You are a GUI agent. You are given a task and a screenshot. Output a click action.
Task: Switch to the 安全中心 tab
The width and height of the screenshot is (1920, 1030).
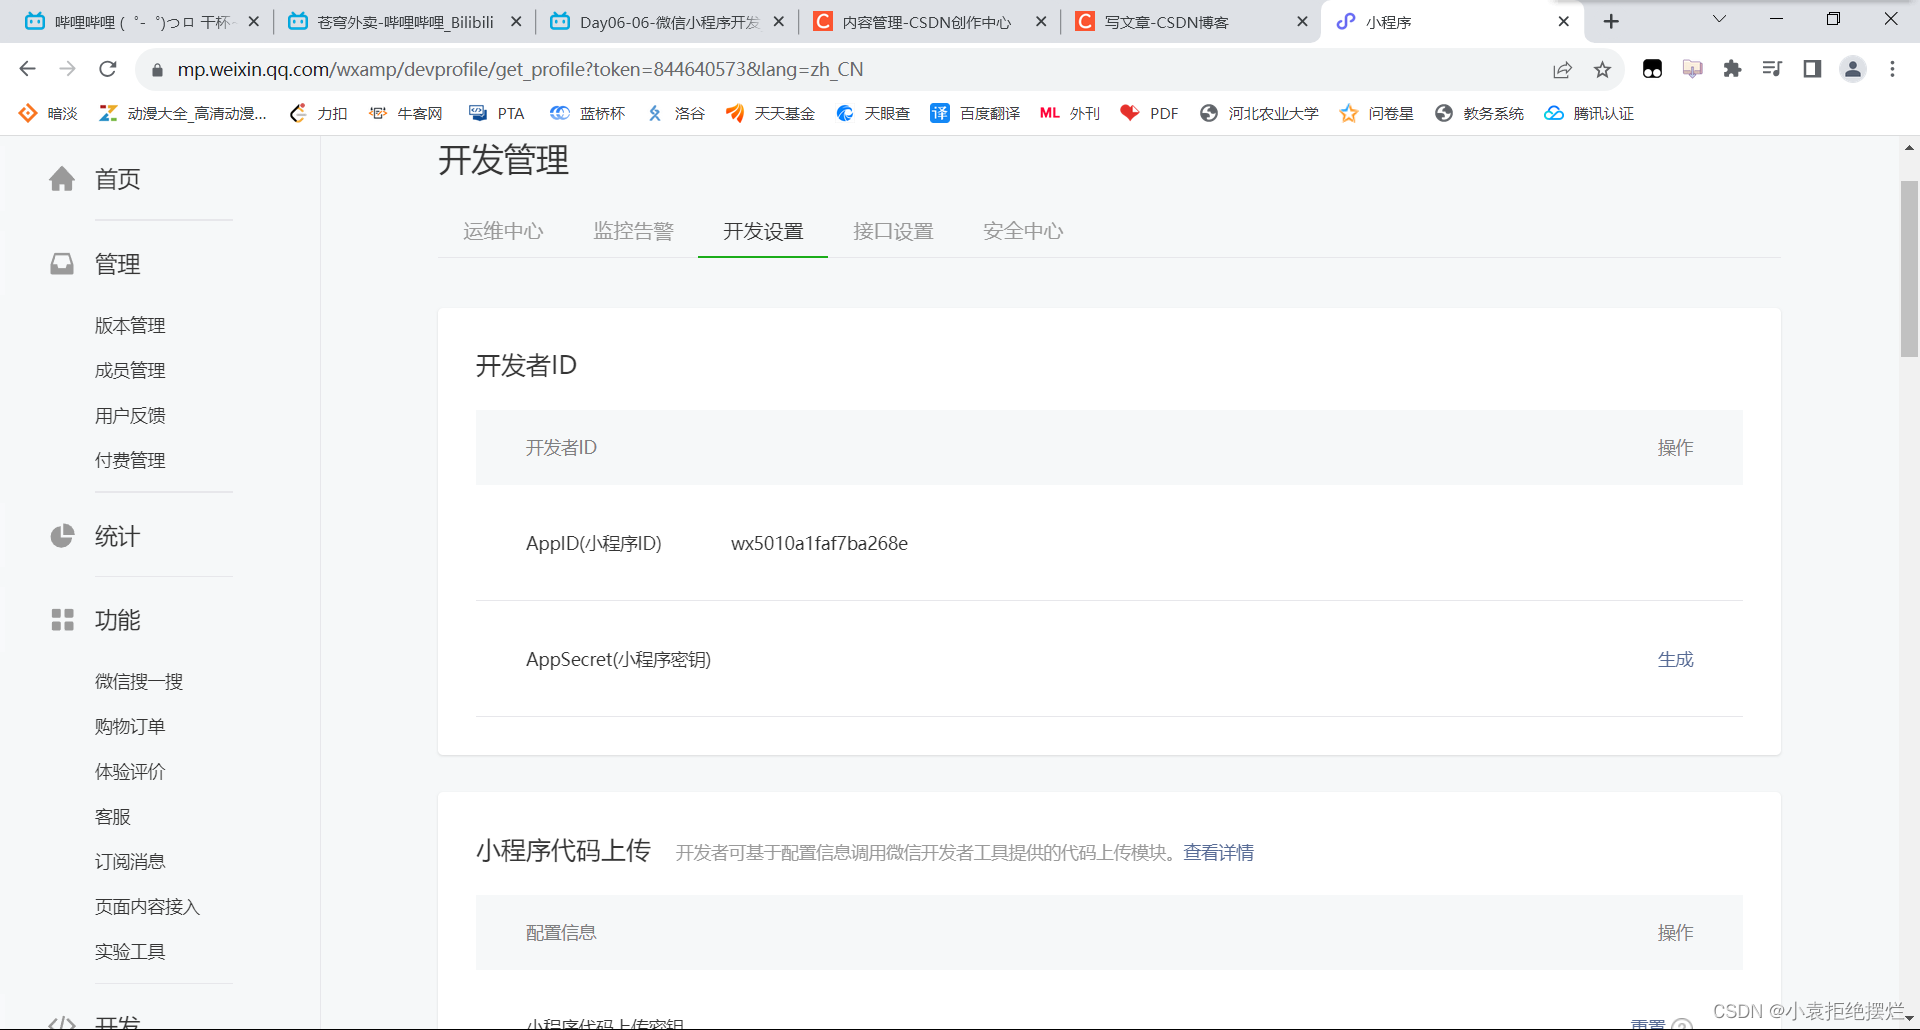tap(1023, 231)
